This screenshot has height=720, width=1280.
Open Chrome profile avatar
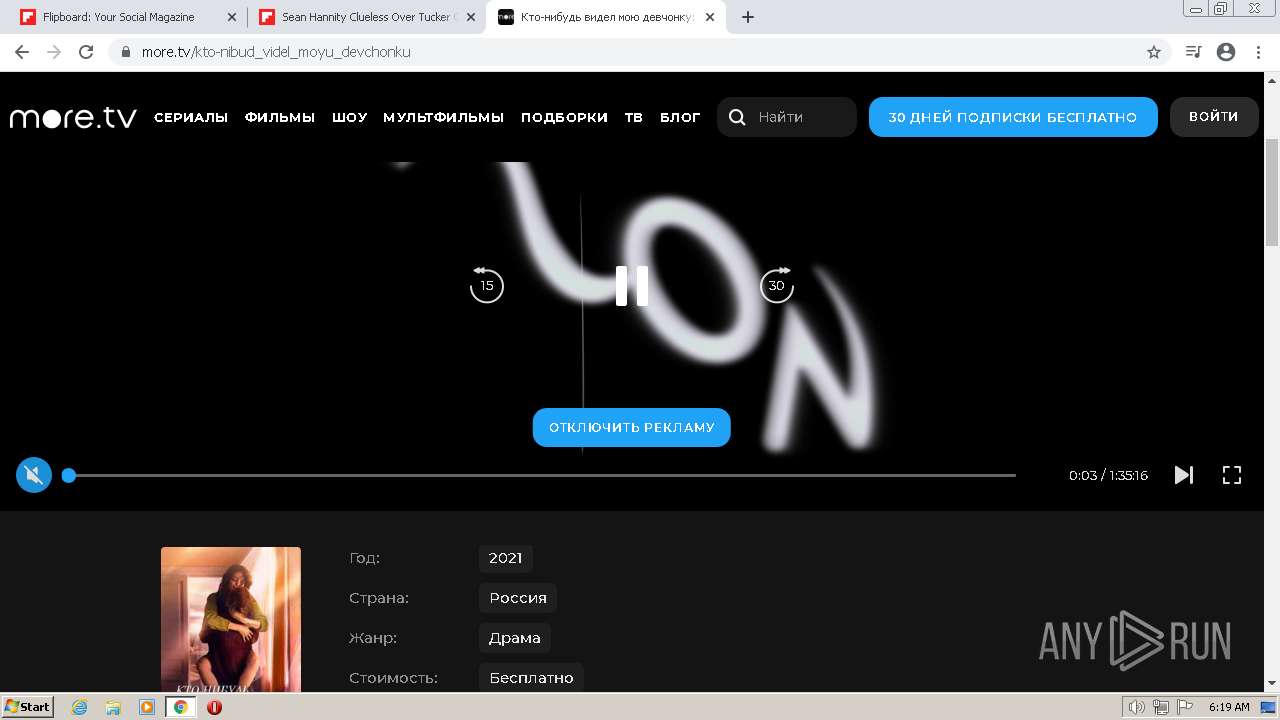(1226, 52)
